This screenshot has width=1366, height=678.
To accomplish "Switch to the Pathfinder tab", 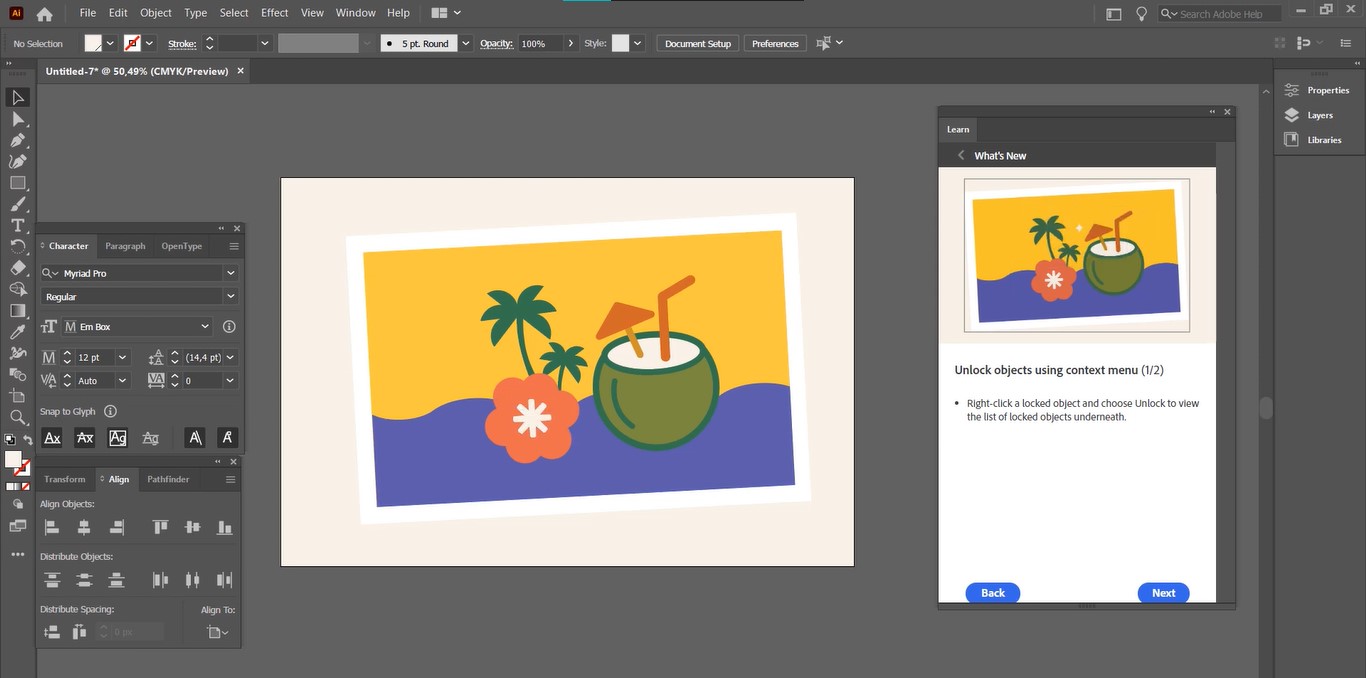I will click(168, 479).
